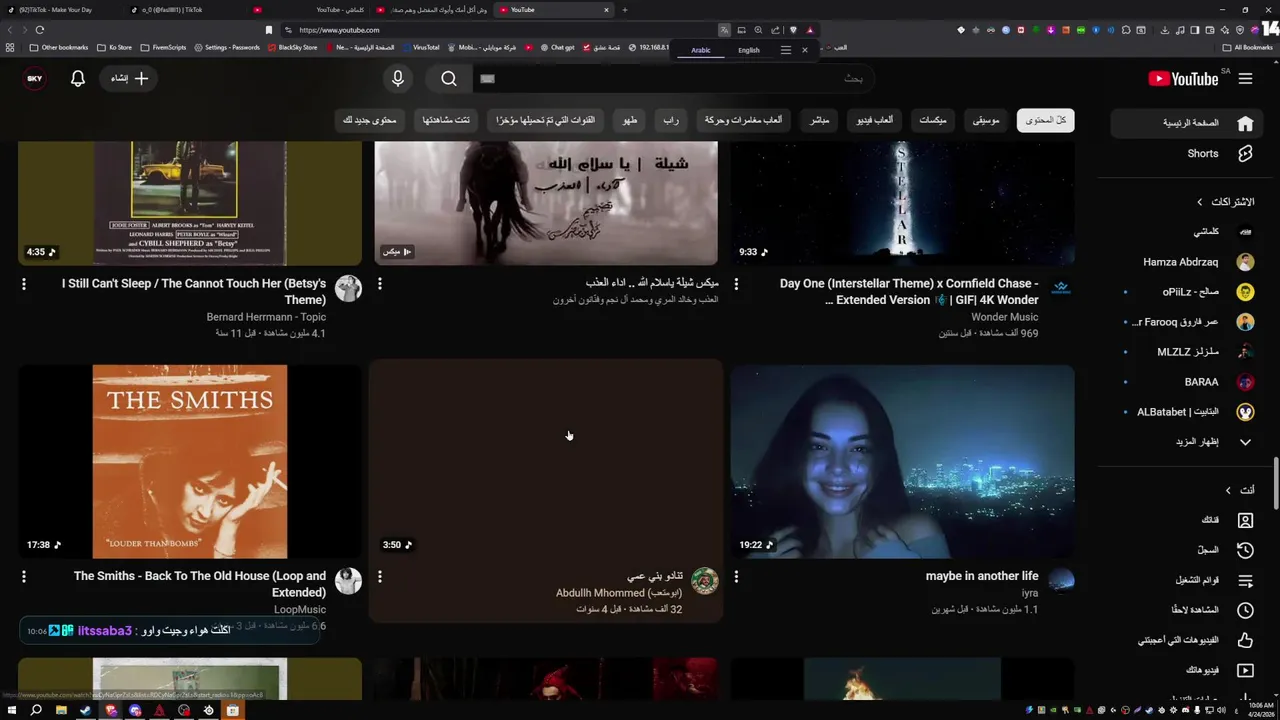Open the Wonder Music channel avatar

pyautogui.click(x=1061, y=289)
